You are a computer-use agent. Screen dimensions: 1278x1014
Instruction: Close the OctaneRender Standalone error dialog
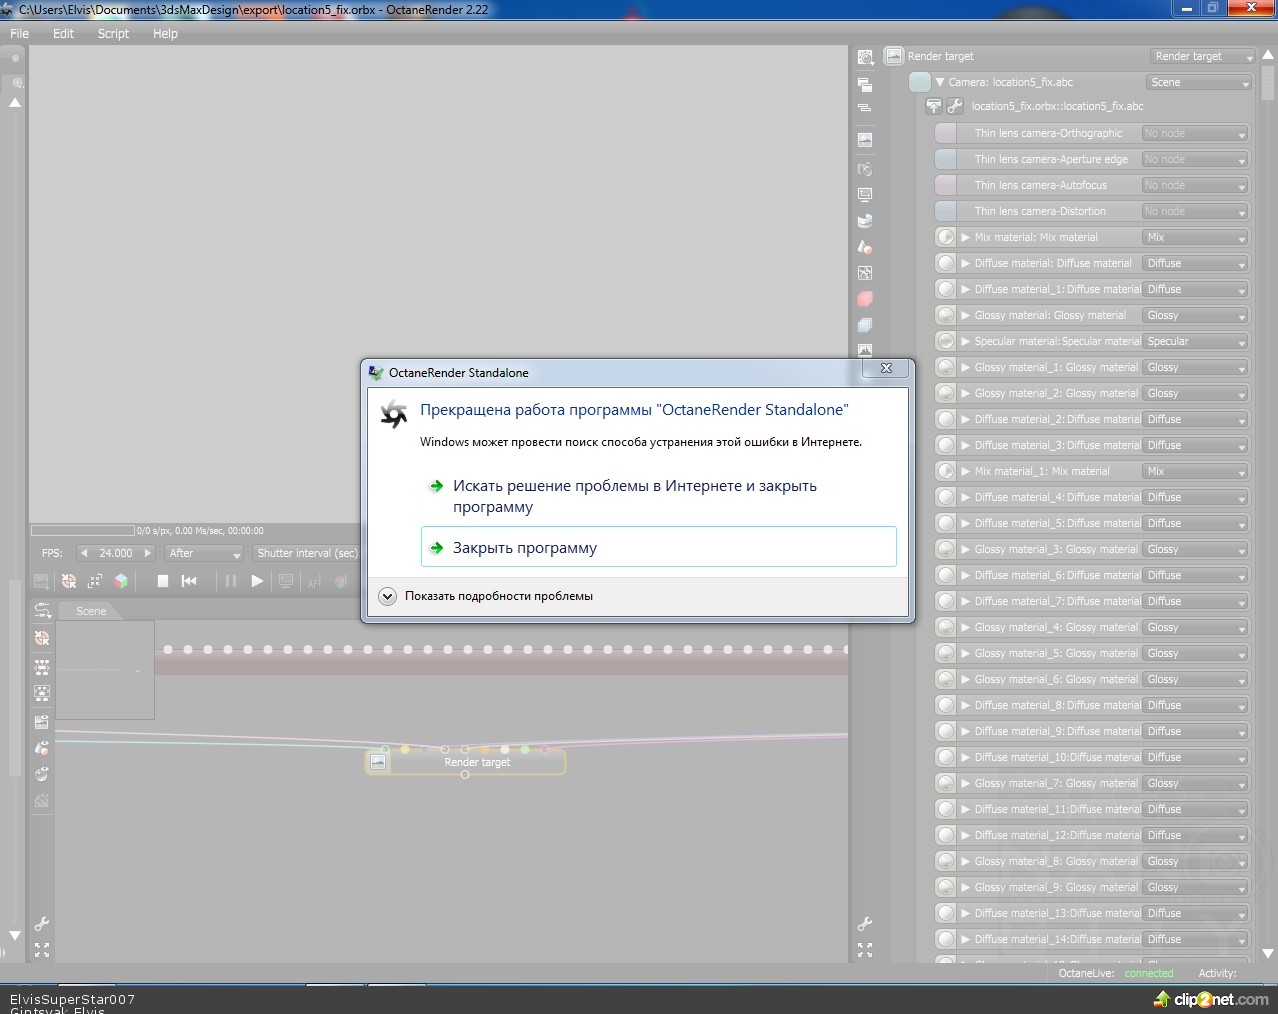[x=886, y=368]
